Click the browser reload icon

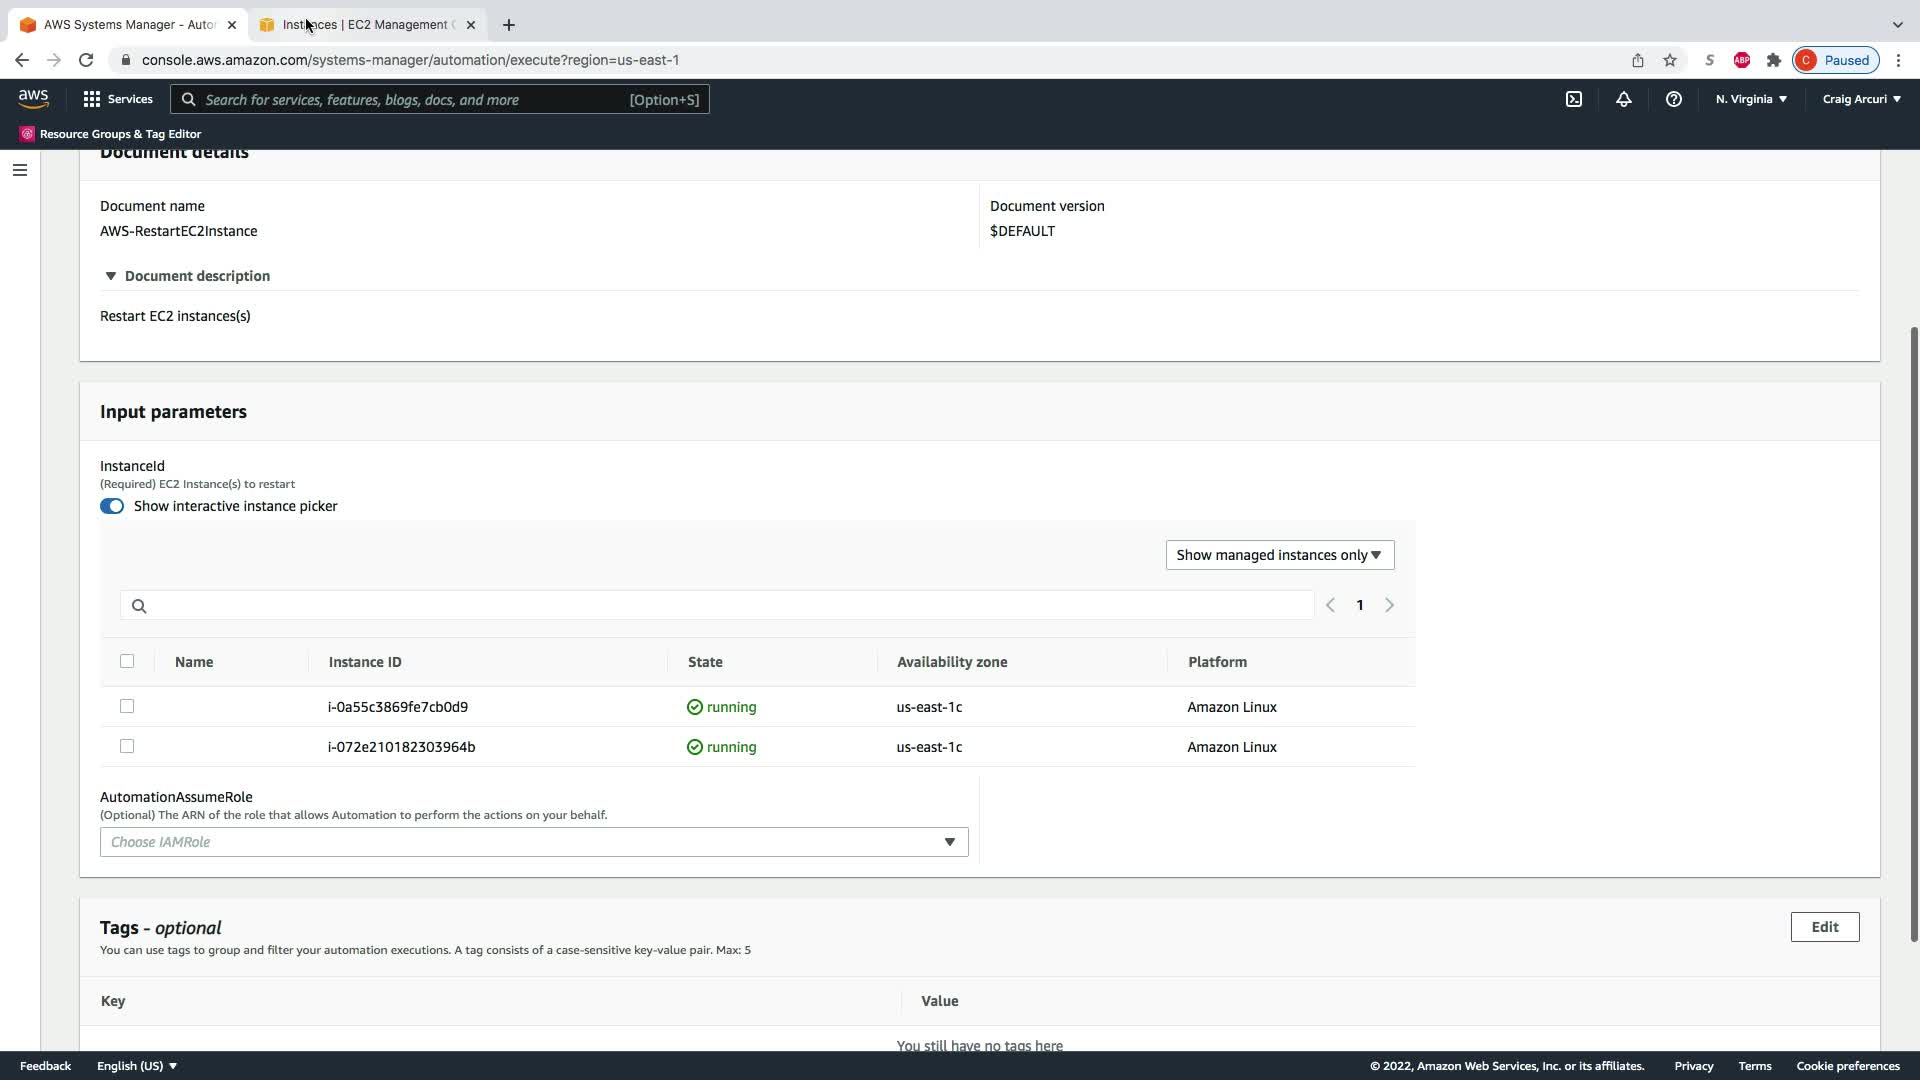point(86,60)
